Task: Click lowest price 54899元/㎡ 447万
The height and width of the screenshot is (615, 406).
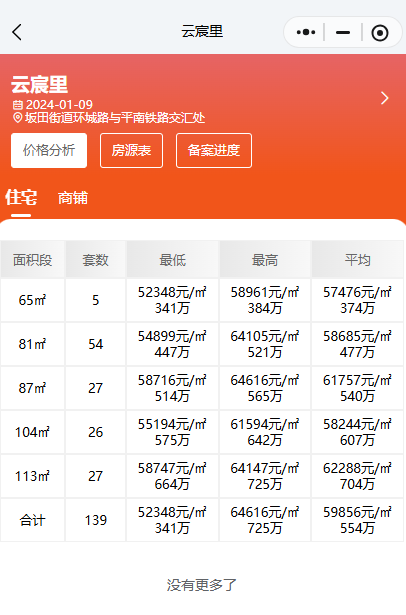Action: tap(172, 344)
